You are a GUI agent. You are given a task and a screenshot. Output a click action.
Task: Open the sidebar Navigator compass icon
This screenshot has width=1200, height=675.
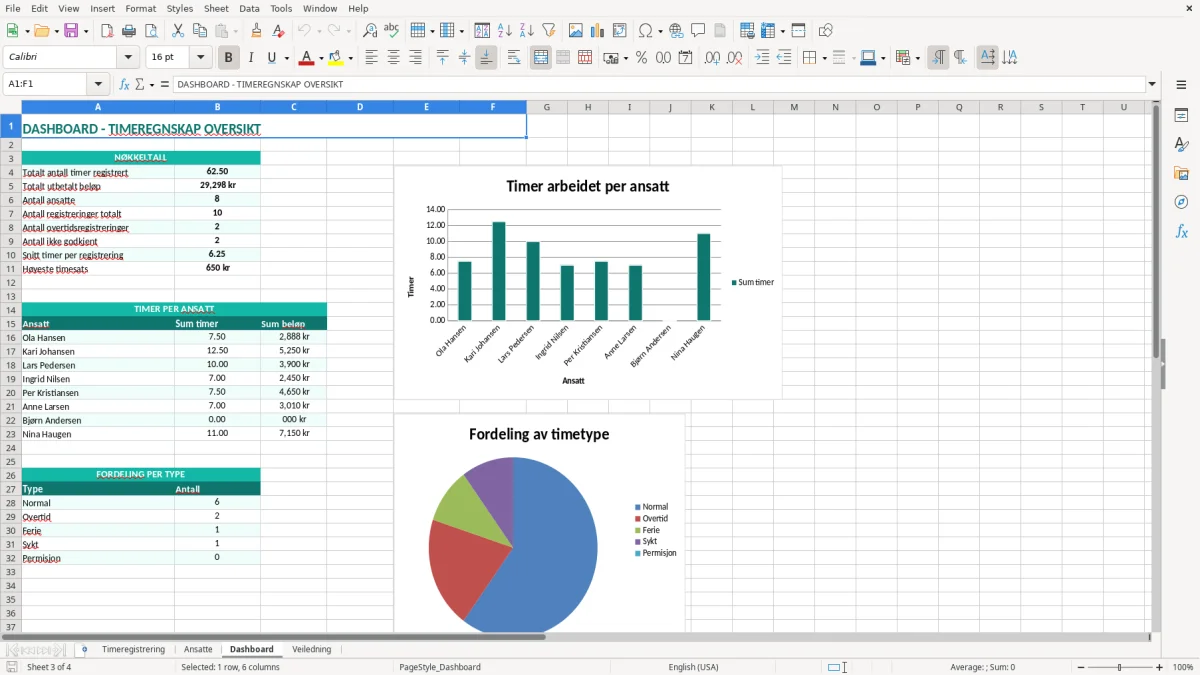pyautogui.click(x=1181, y=202)
